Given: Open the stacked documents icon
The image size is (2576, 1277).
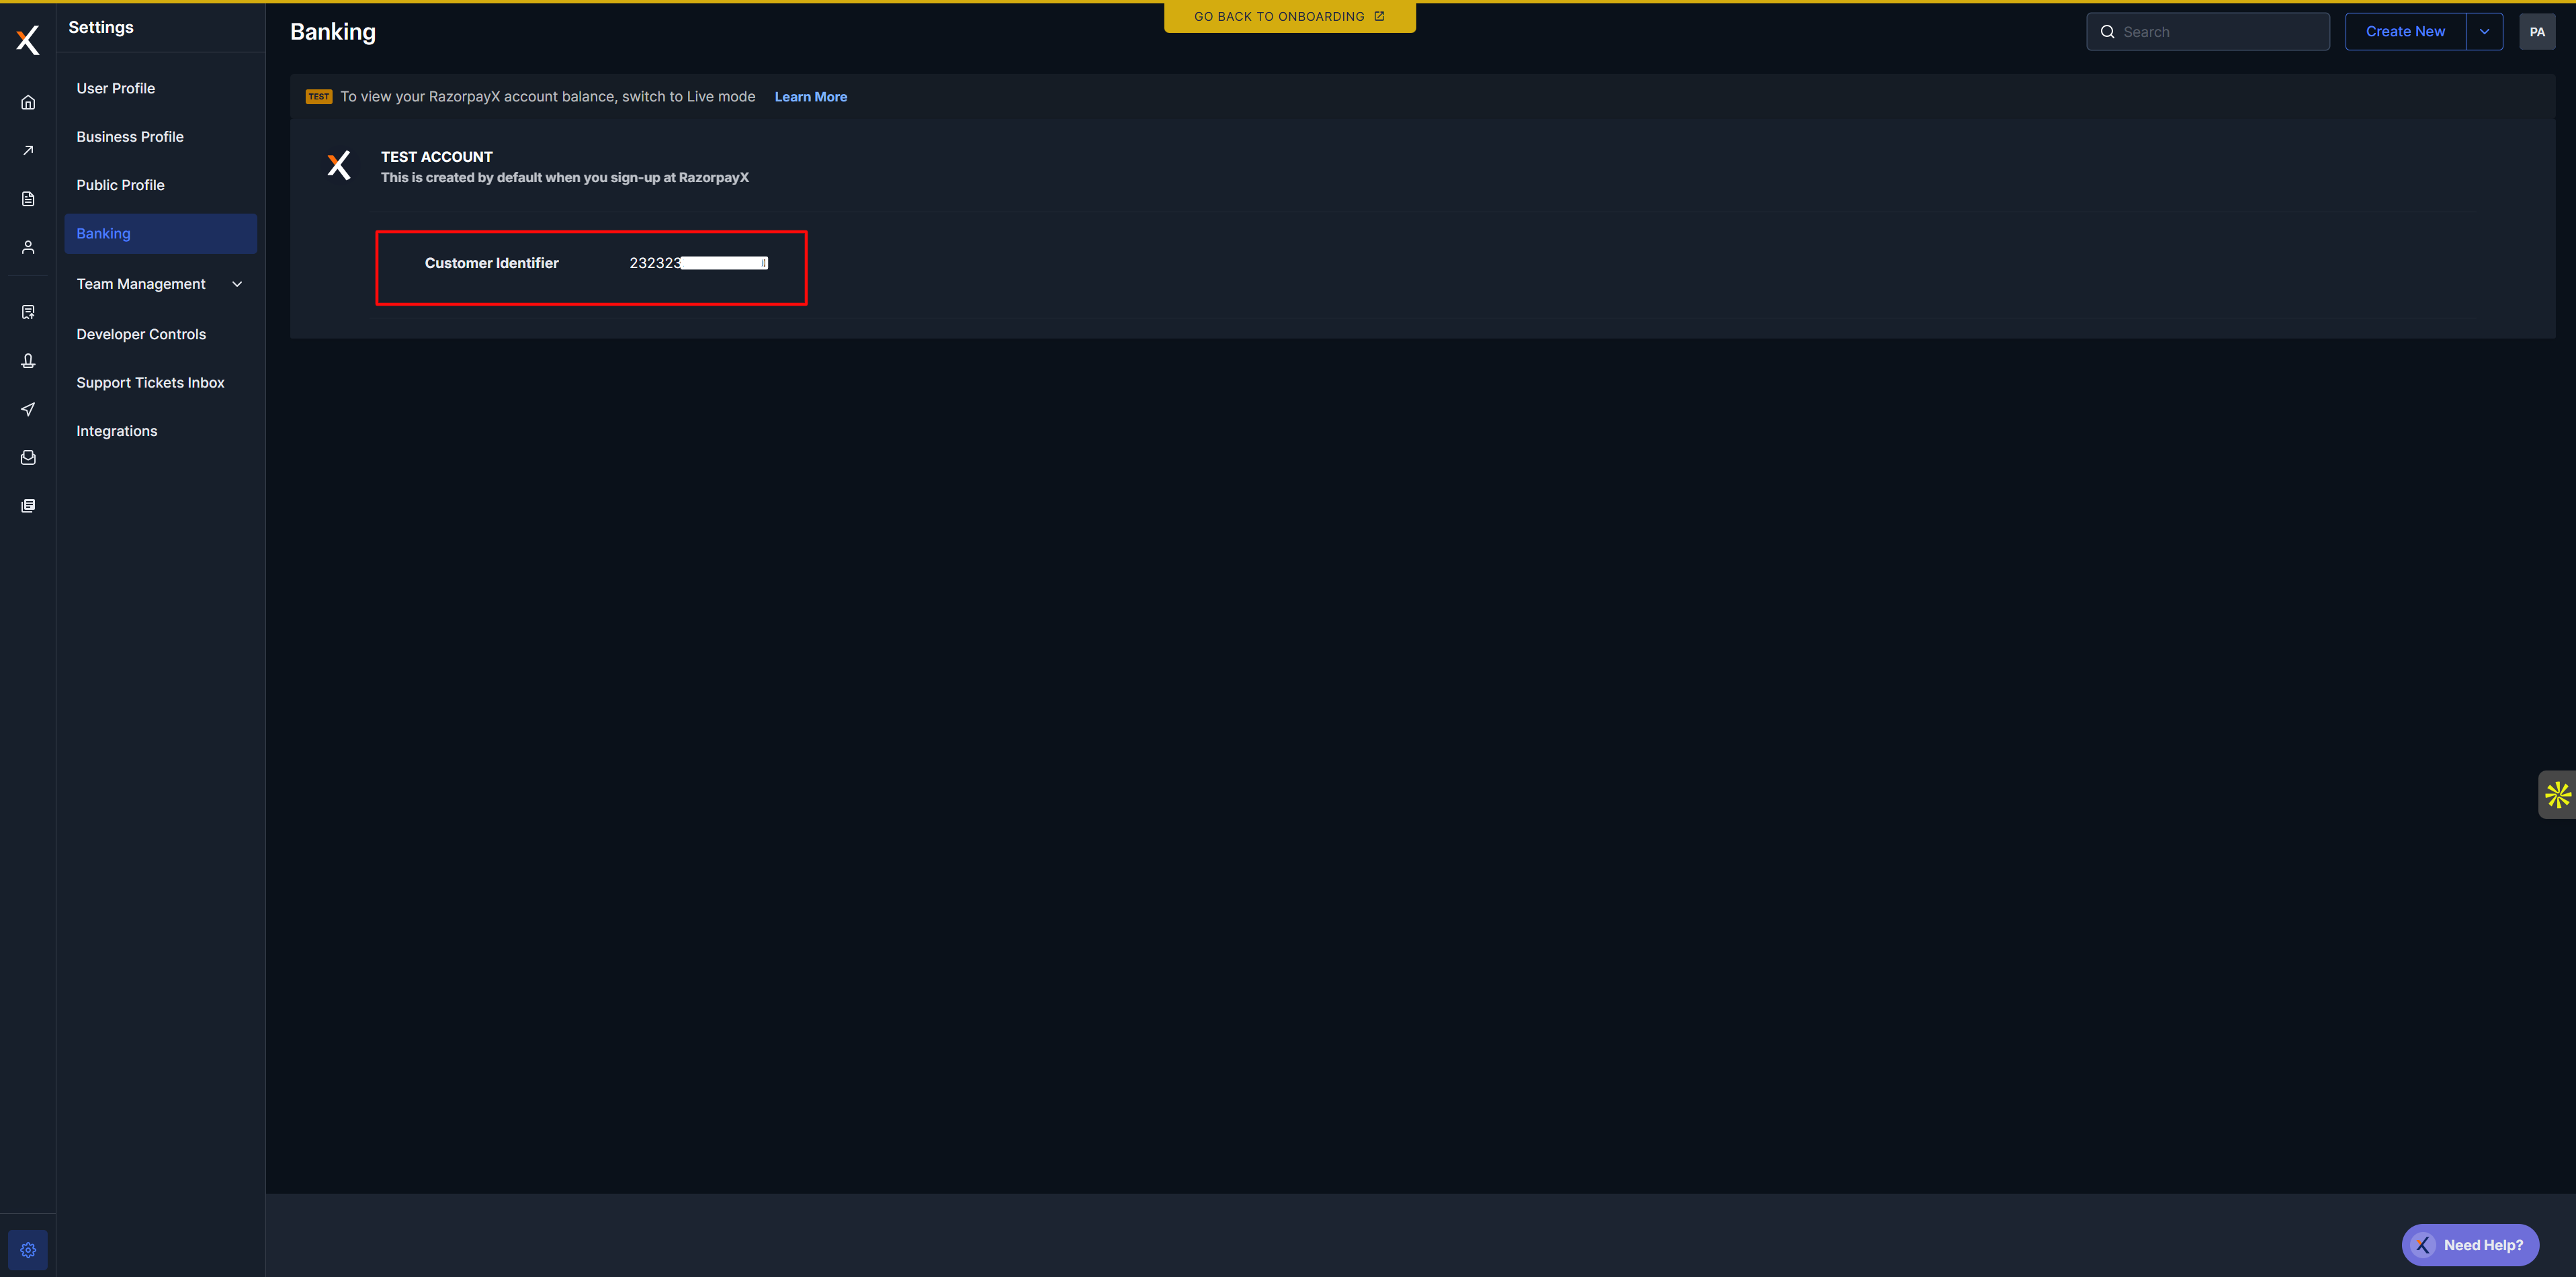Looking at the screenshot, I should (x=28, y=505).
